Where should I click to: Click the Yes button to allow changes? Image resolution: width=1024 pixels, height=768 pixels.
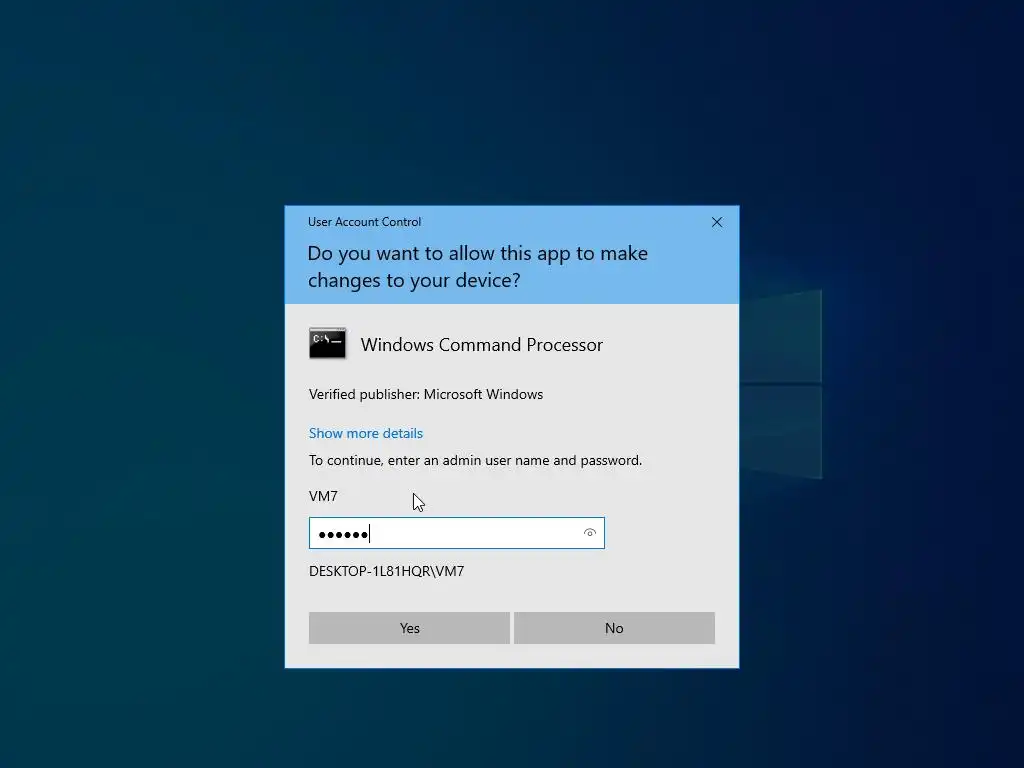pos(409,628)
